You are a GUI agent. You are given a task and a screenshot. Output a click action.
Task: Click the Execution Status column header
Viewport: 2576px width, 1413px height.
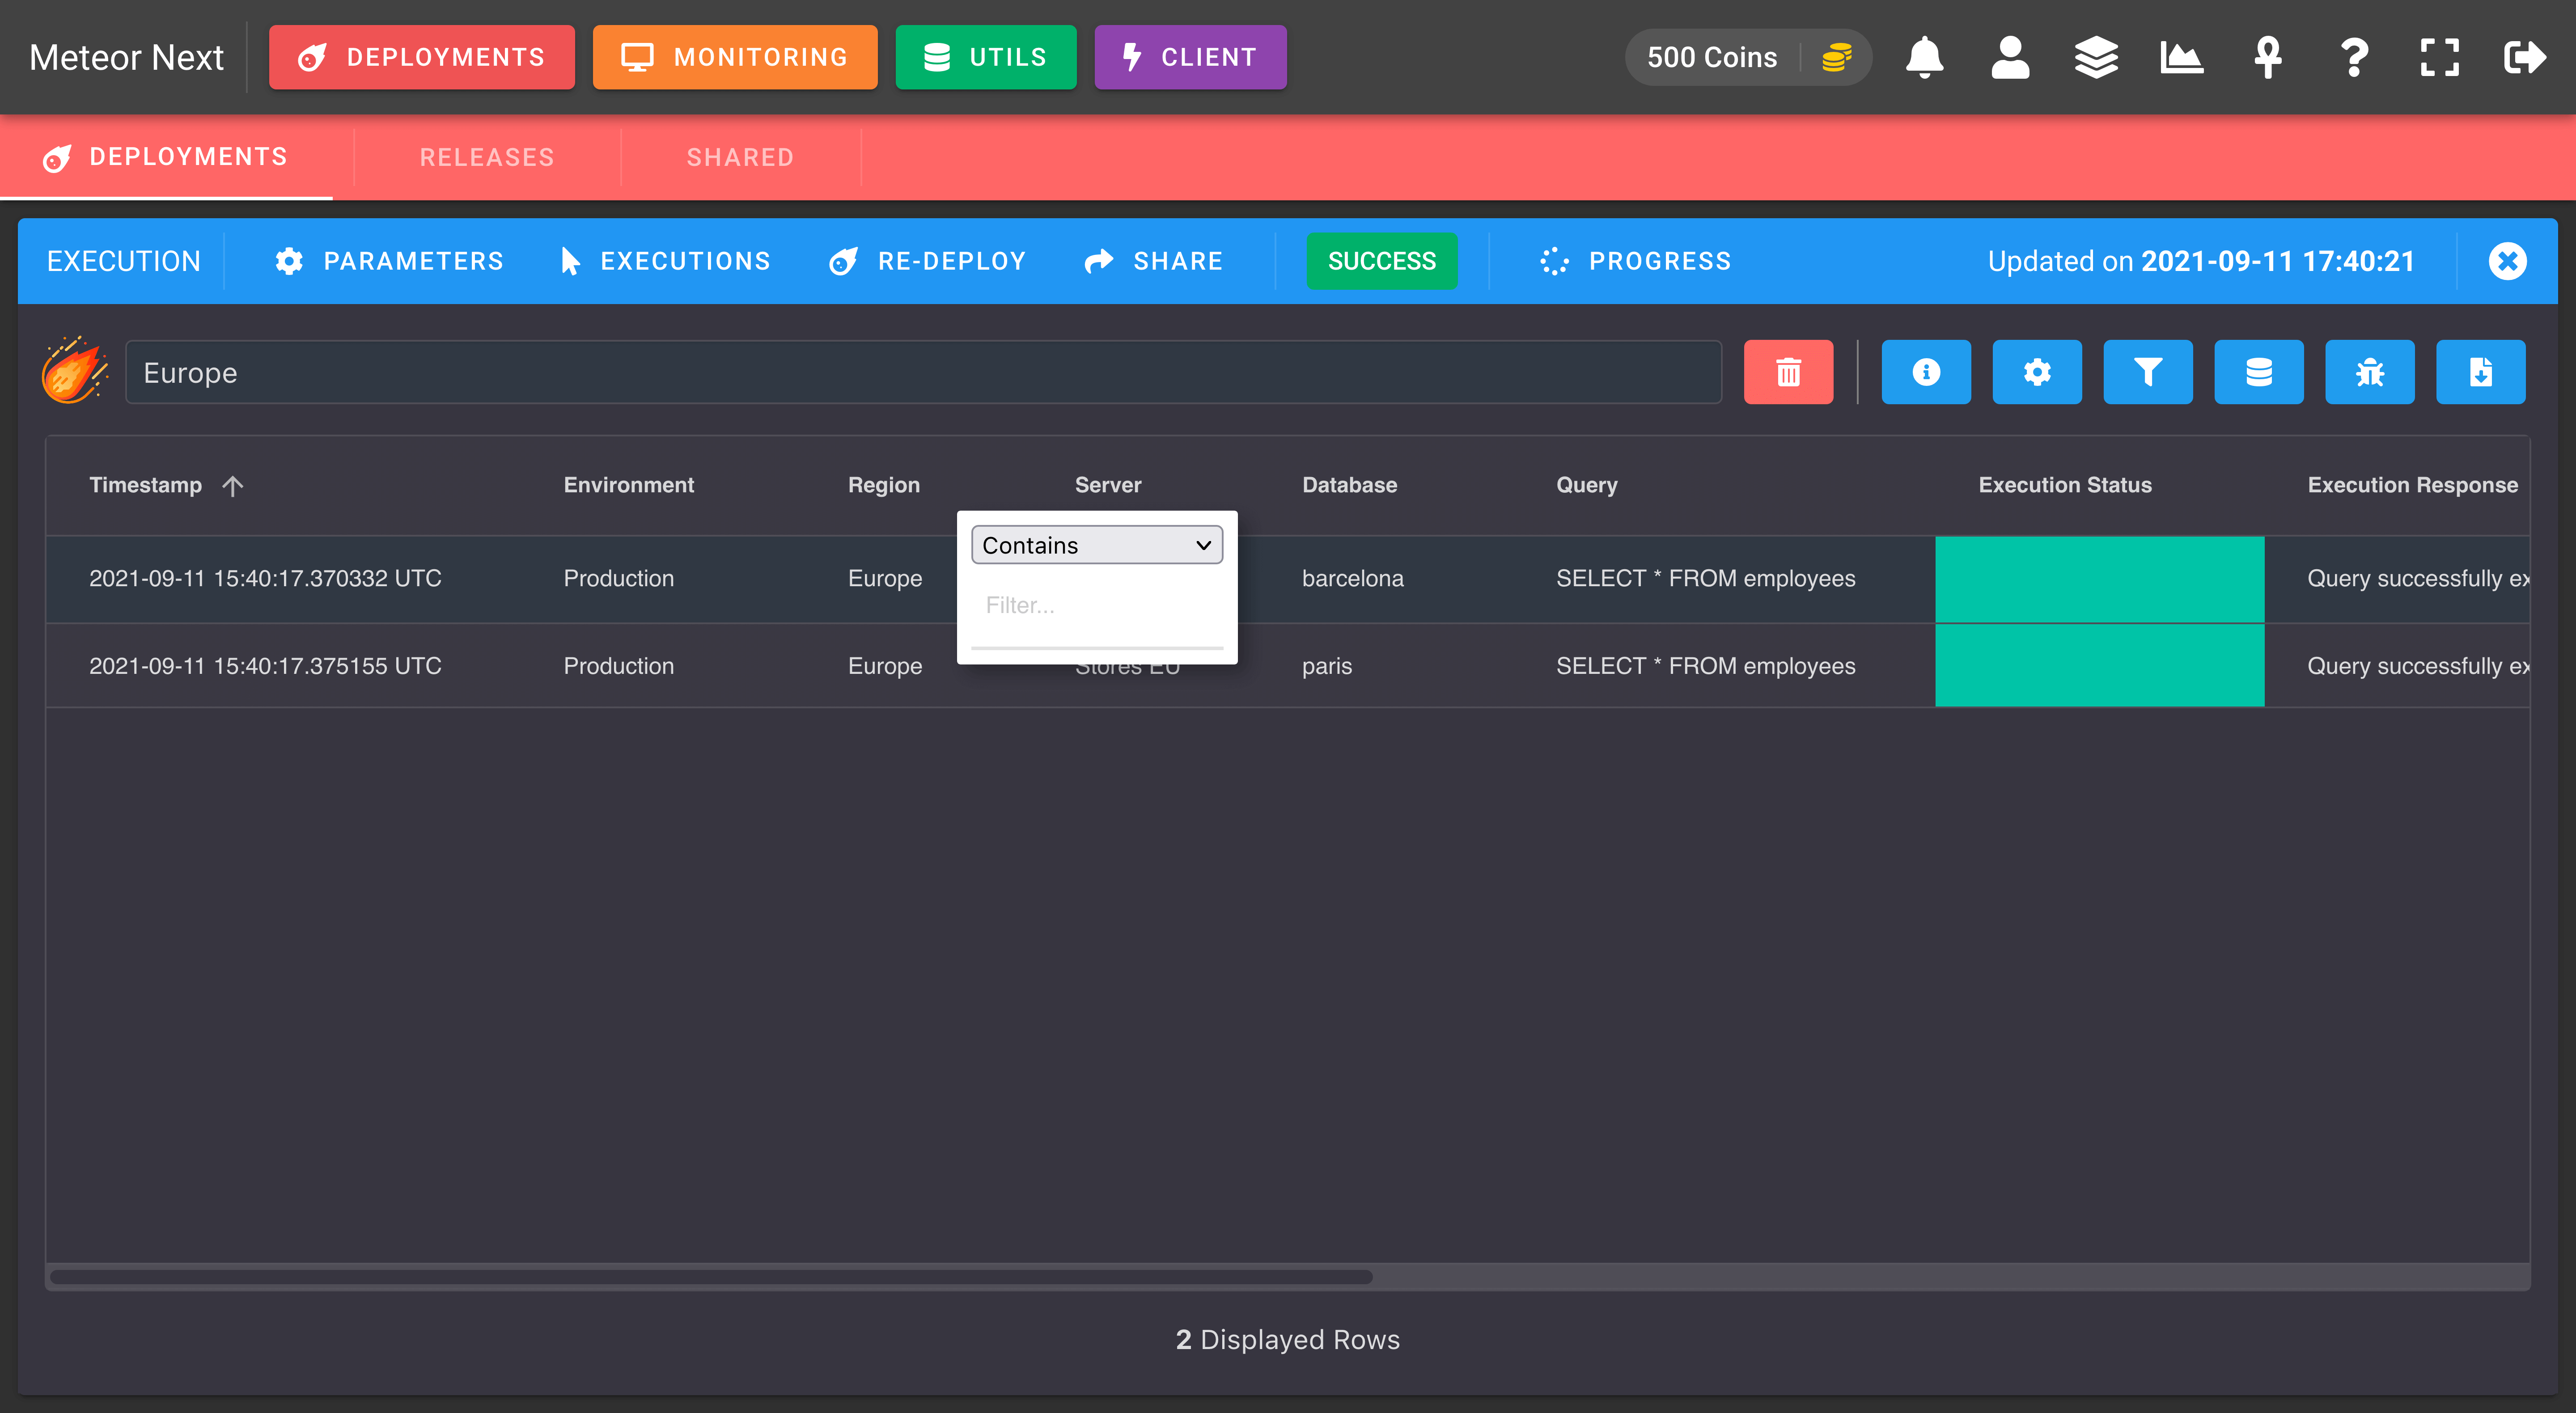[2065, 485]
